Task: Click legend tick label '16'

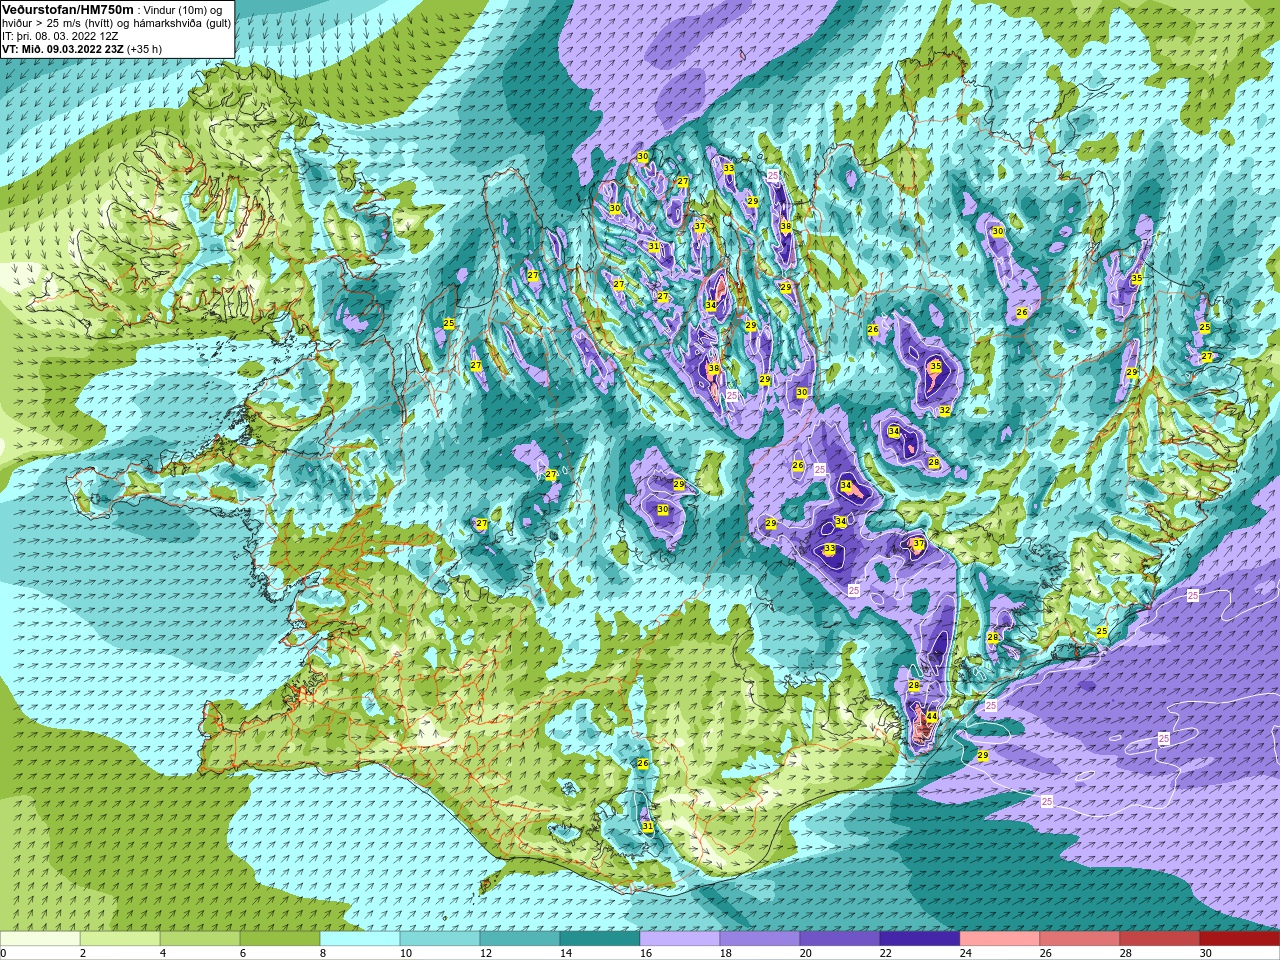Action: (645, 953)
